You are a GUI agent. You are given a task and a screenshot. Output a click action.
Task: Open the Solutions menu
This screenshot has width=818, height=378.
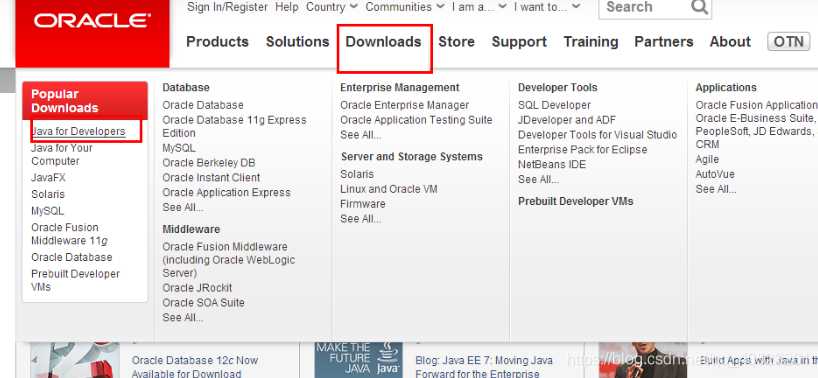coord(297,42)
